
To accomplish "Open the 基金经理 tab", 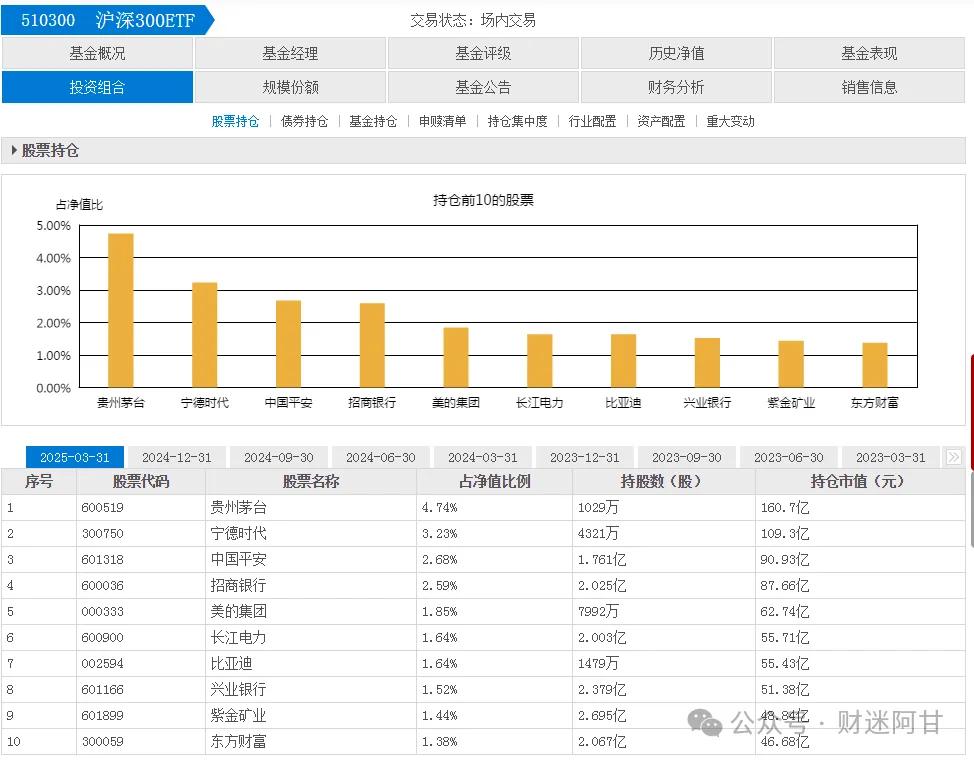I will click(291, 53).
